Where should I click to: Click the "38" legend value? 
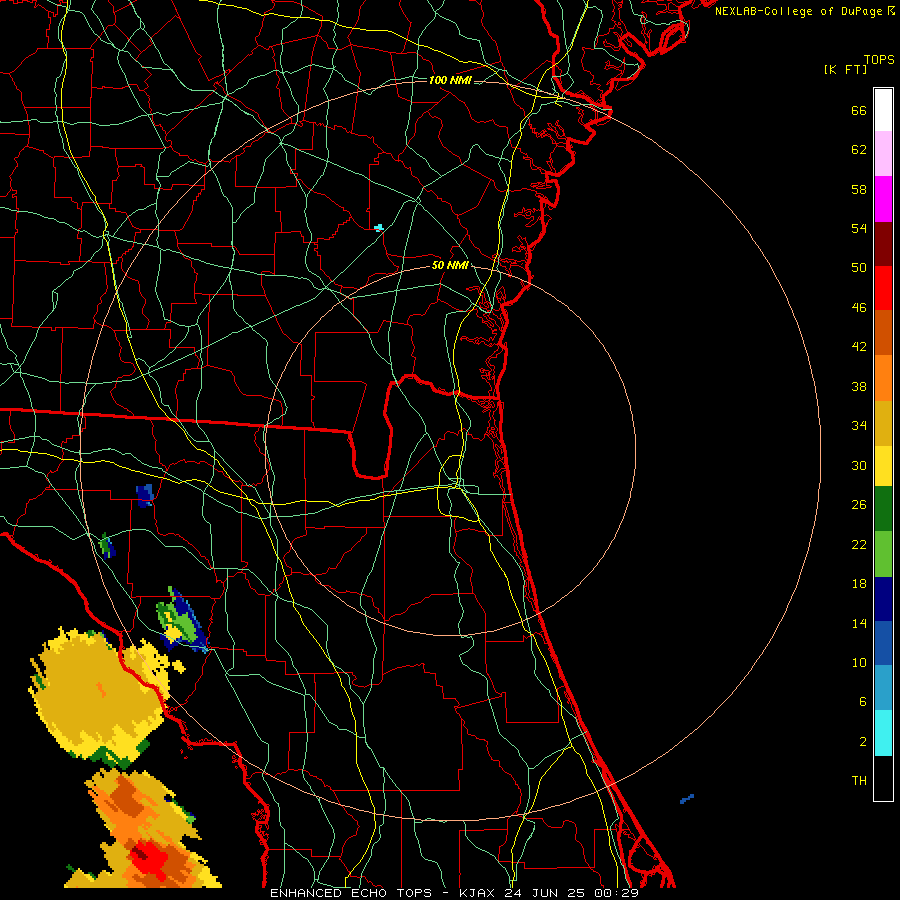859,387
